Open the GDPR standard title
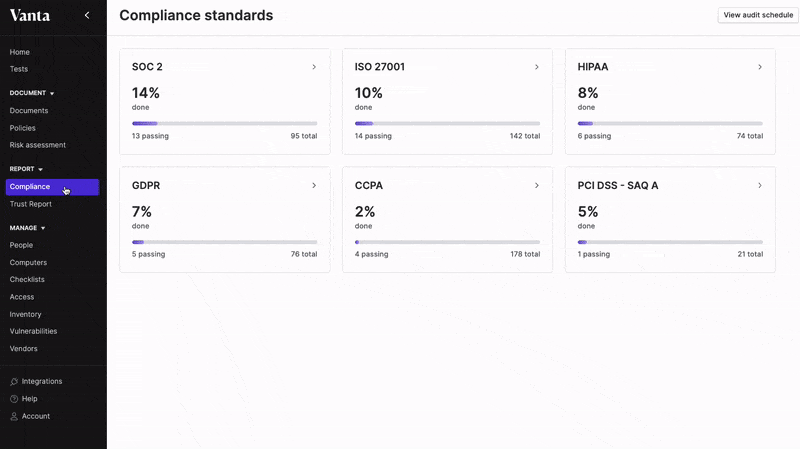 point(146,185)
